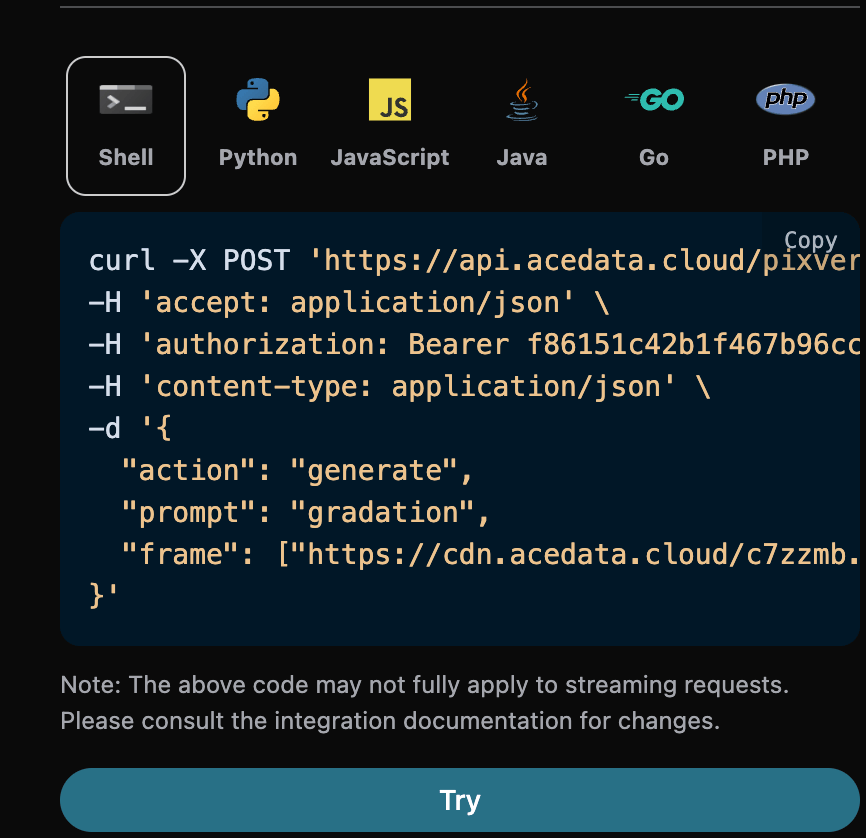
Task: Click the PHP oval logo icon
Action: pos(785,99)
